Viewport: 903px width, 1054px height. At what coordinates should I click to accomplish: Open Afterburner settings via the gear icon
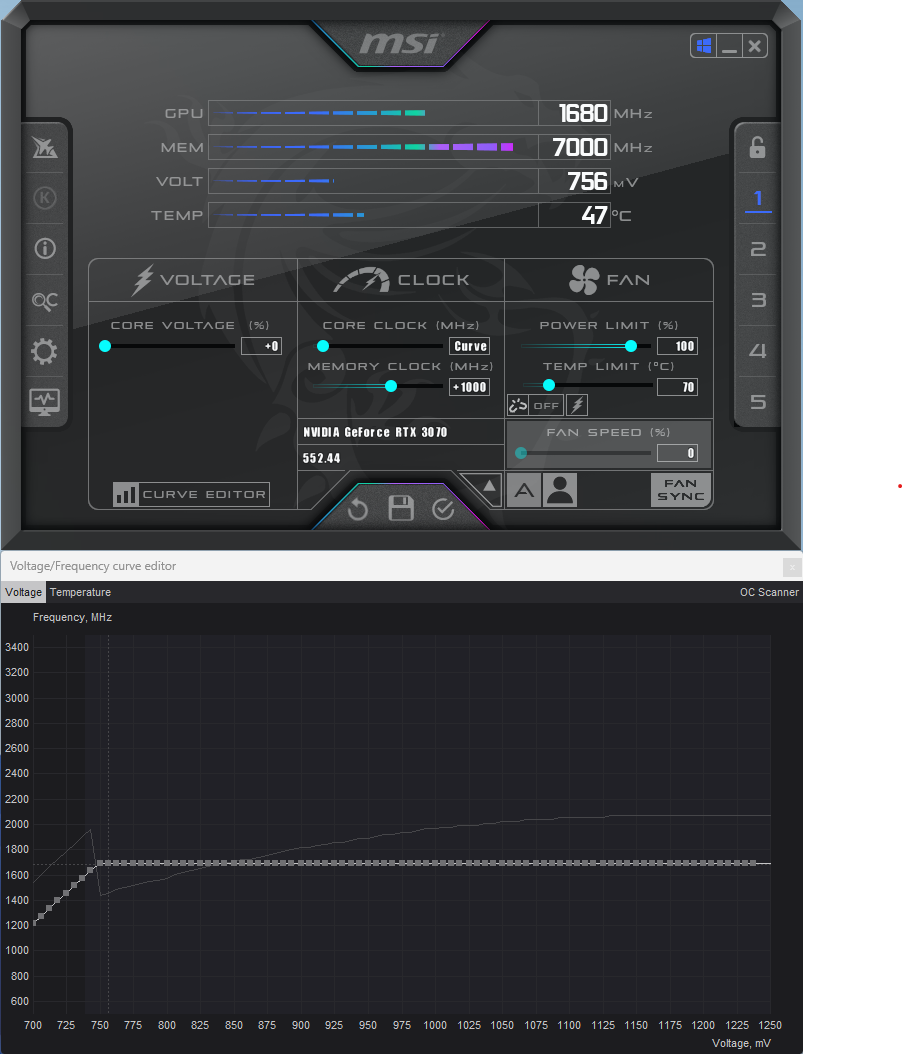tap(45, 351)
